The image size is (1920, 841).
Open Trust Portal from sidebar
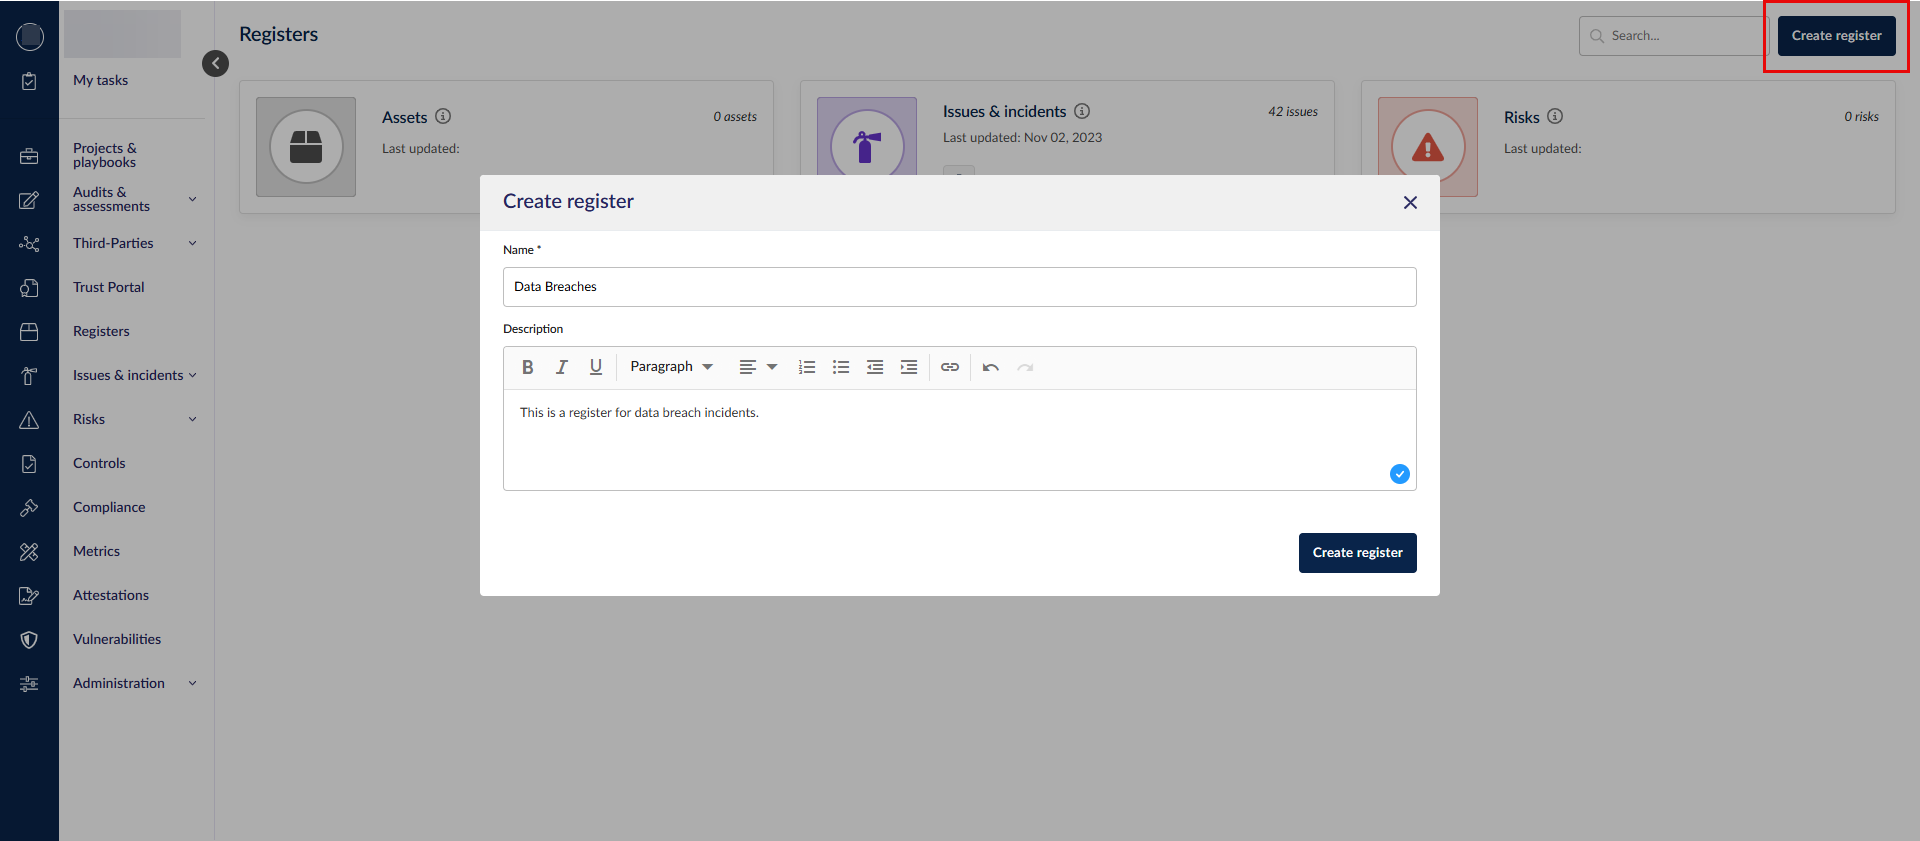(x=109, y=287)
